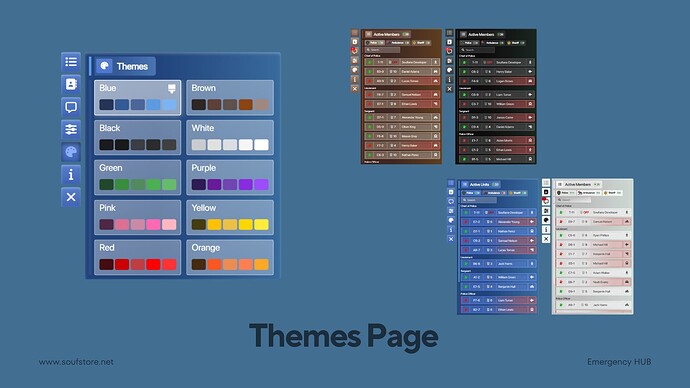The image size is (690, 388).
Task: Select the Brown theme card
Action: (x=230, y=98)
